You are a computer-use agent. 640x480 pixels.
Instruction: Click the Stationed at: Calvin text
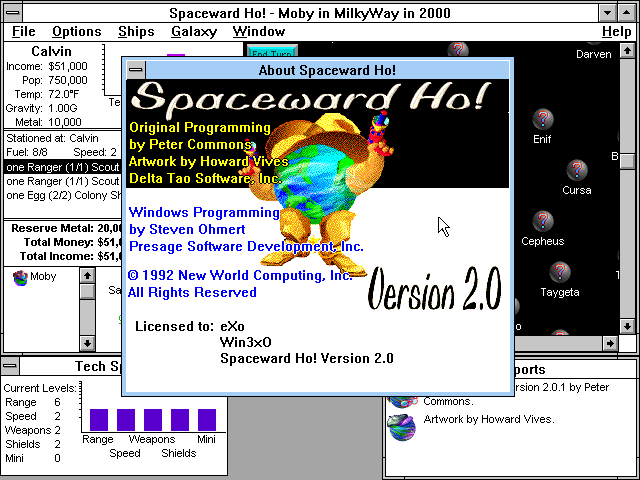click(x=52, y=138)
